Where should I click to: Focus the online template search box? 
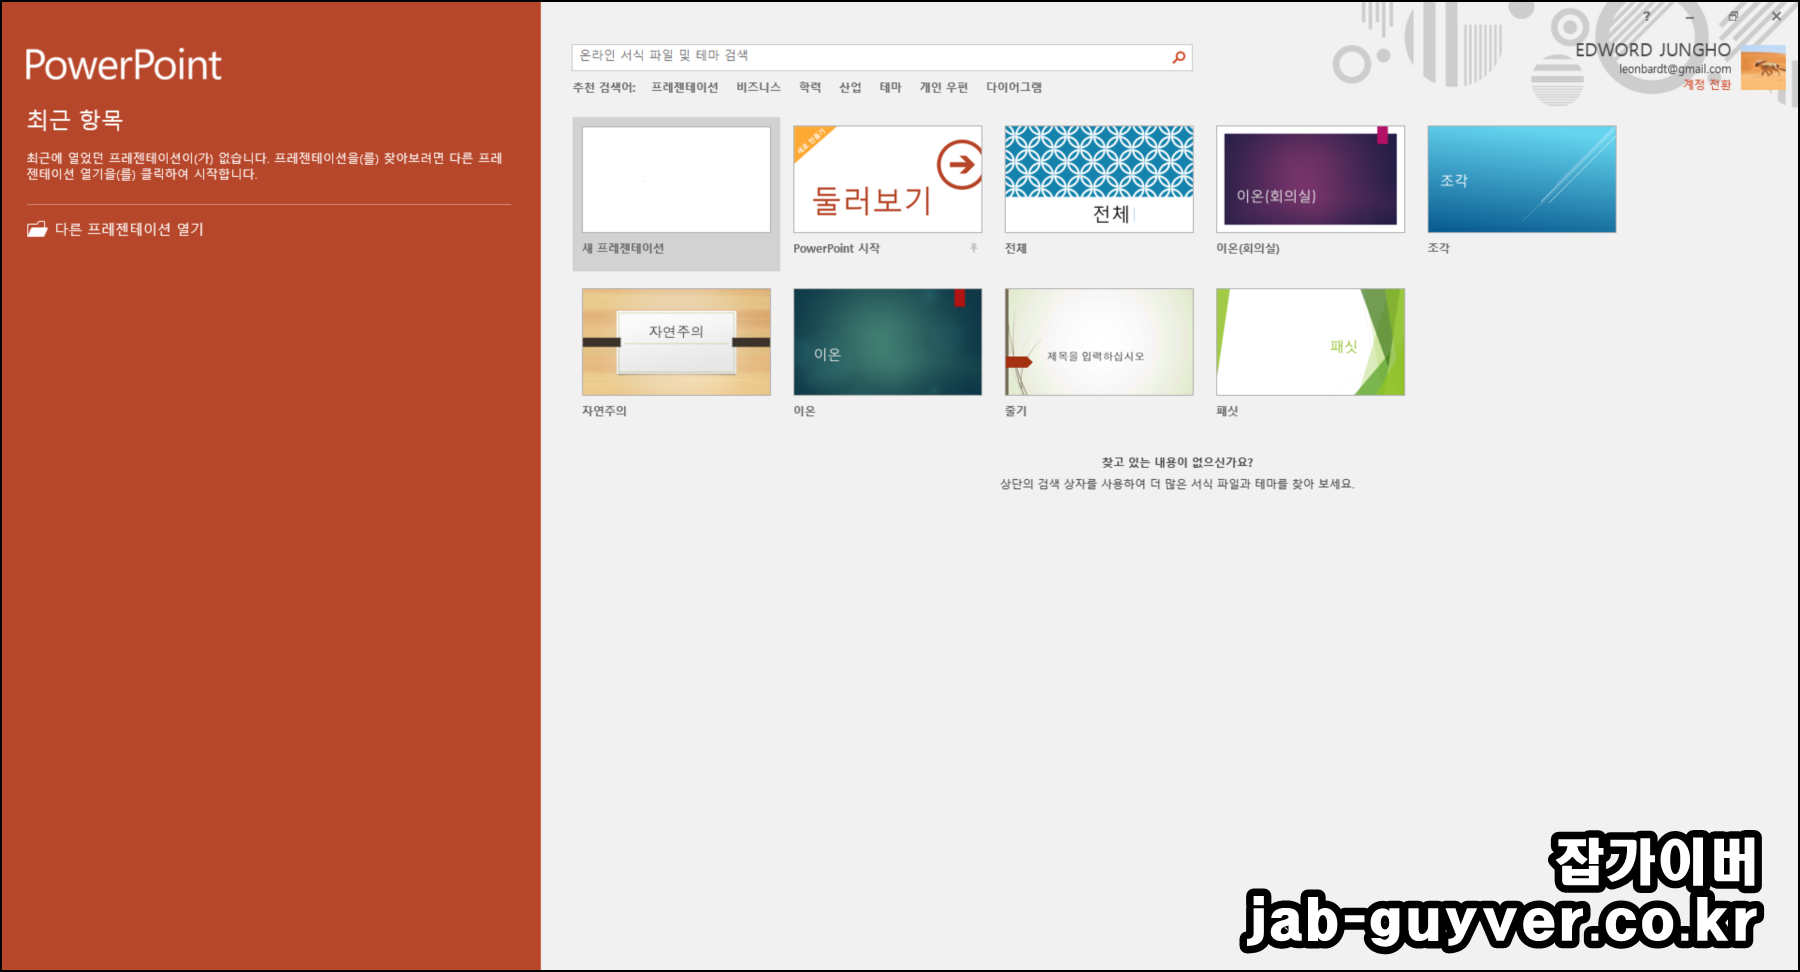click(x=881, y=57)
